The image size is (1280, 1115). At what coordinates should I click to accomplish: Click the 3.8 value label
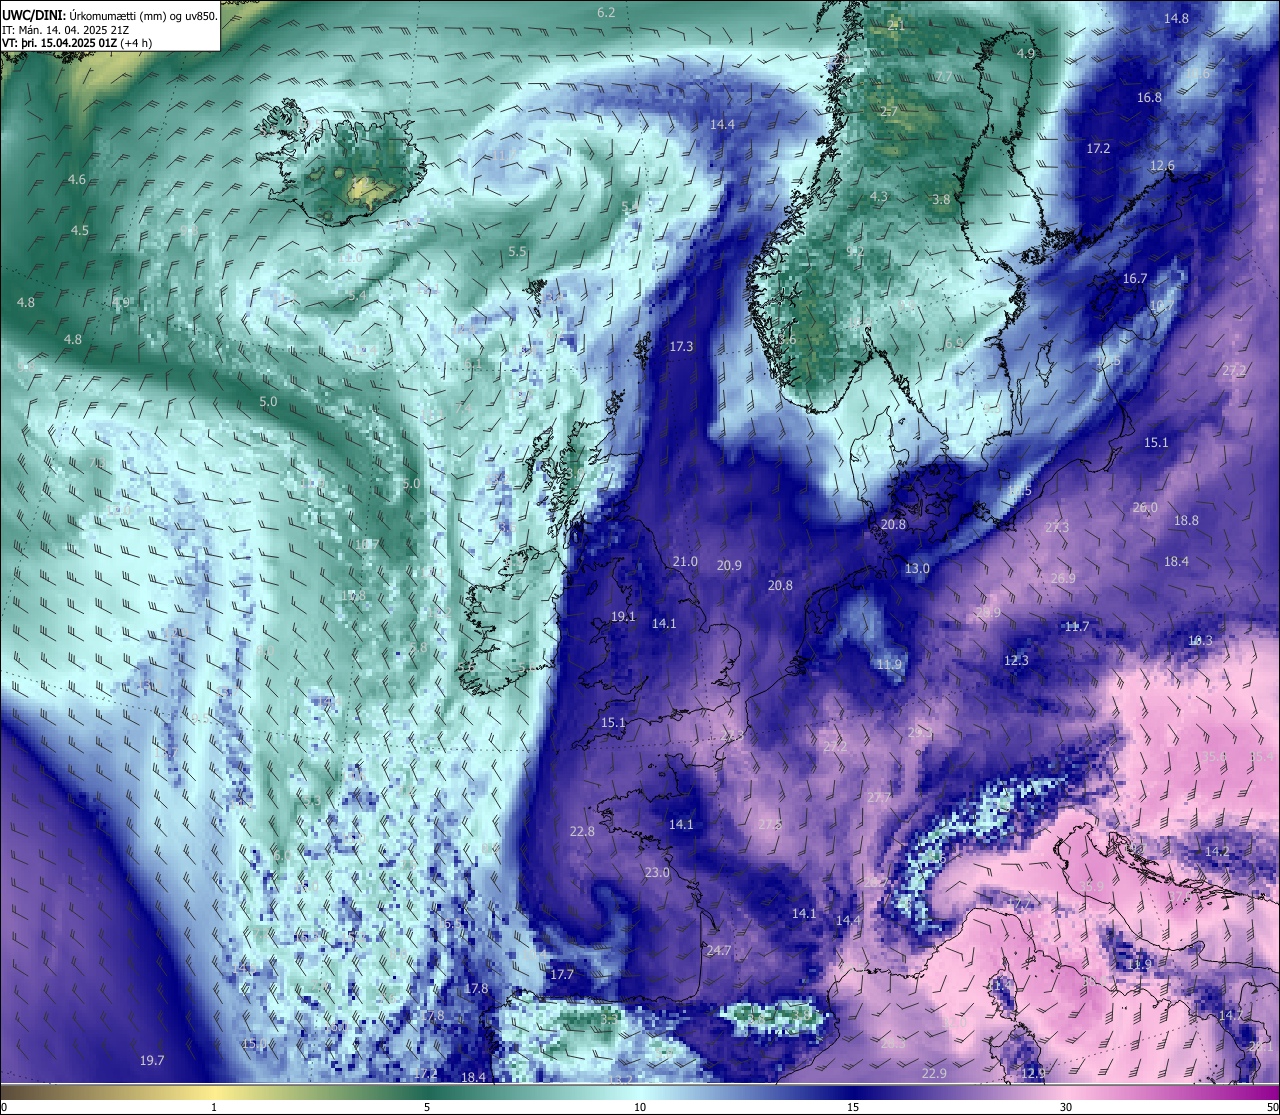(941, 200)
